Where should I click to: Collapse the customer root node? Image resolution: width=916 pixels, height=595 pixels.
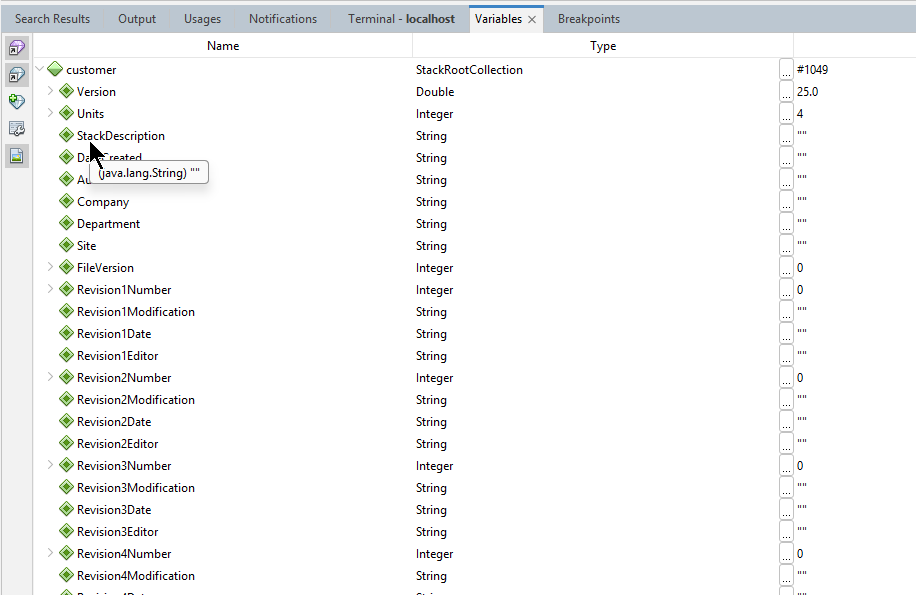(x=39, y=70)
